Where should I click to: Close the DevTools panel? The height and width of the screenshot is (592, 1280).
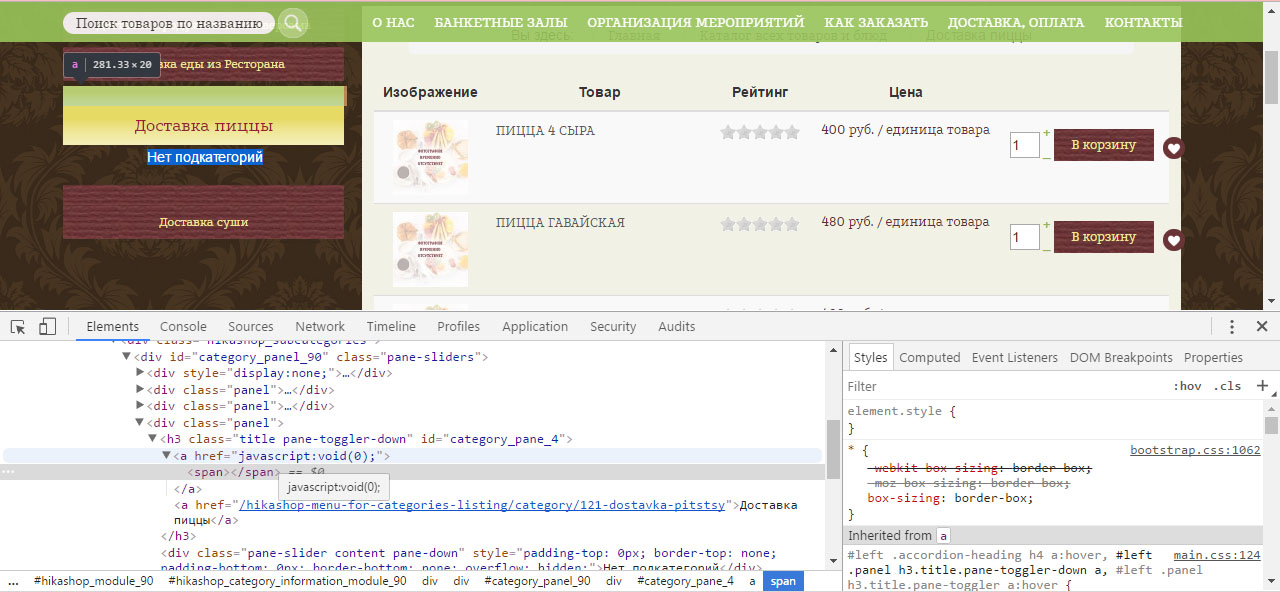1262,327
